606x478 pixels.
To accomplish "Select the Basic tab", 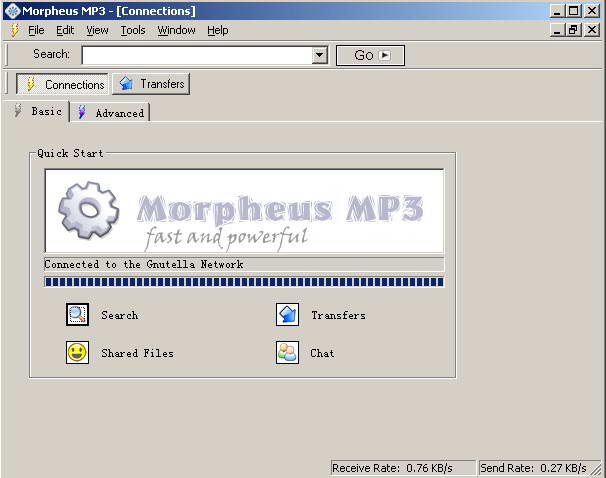I will pos(38,112).
